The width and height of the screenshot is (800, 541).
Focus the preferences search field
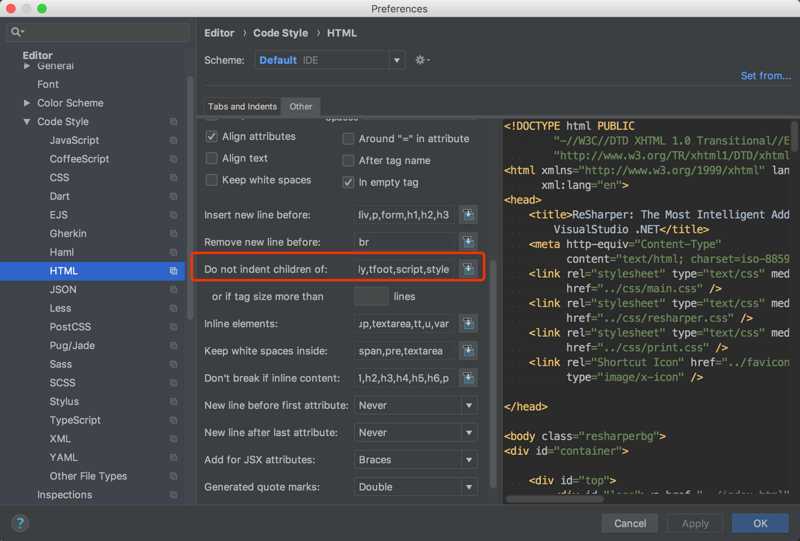[x=99, y=32]
